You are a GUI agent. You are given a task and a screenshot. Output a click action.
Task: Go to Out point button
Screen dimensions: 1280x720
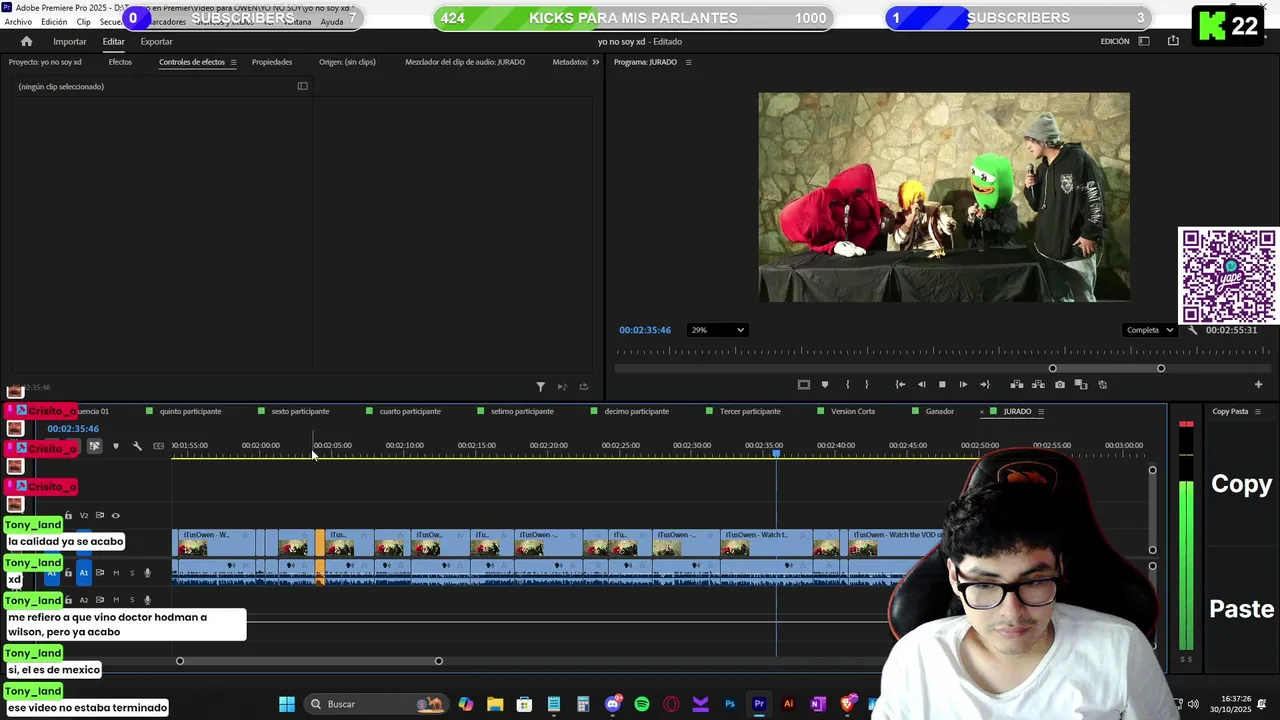click(984, 384)
